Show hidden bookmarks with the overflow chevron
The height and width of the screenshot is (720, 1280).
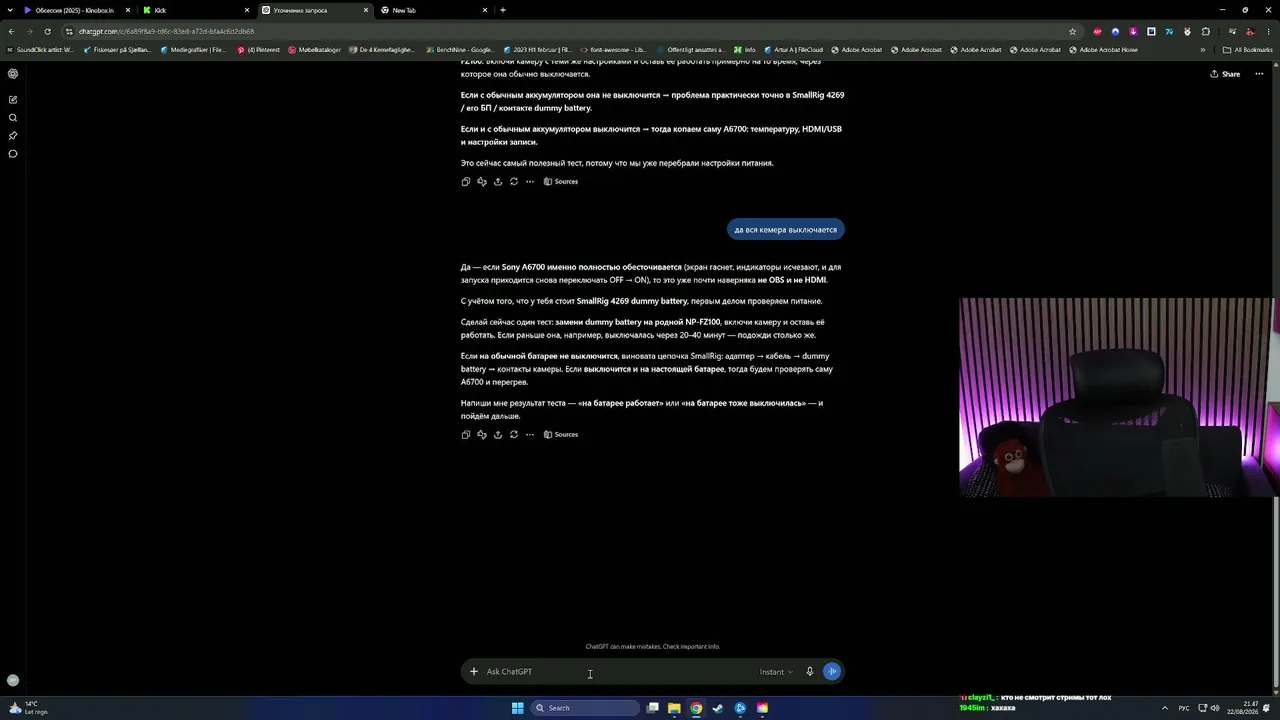click(1203, 49)
